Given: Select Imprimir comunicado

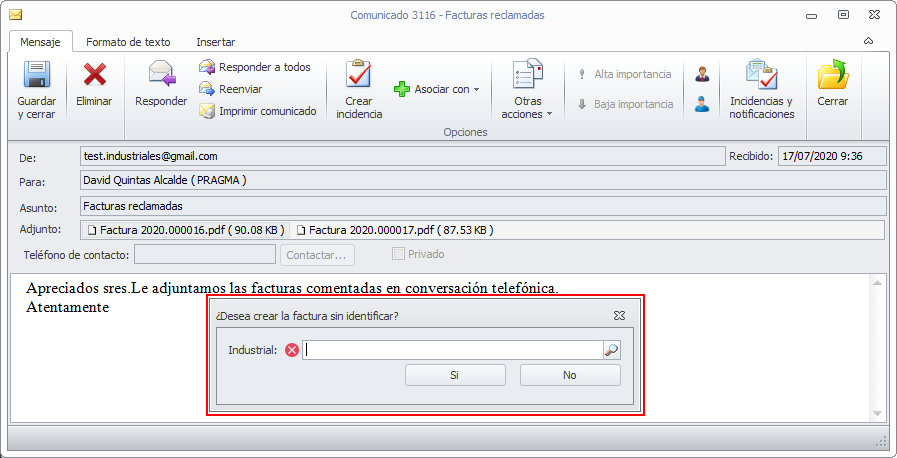Looking at the screenshot, I should (257, 111).
